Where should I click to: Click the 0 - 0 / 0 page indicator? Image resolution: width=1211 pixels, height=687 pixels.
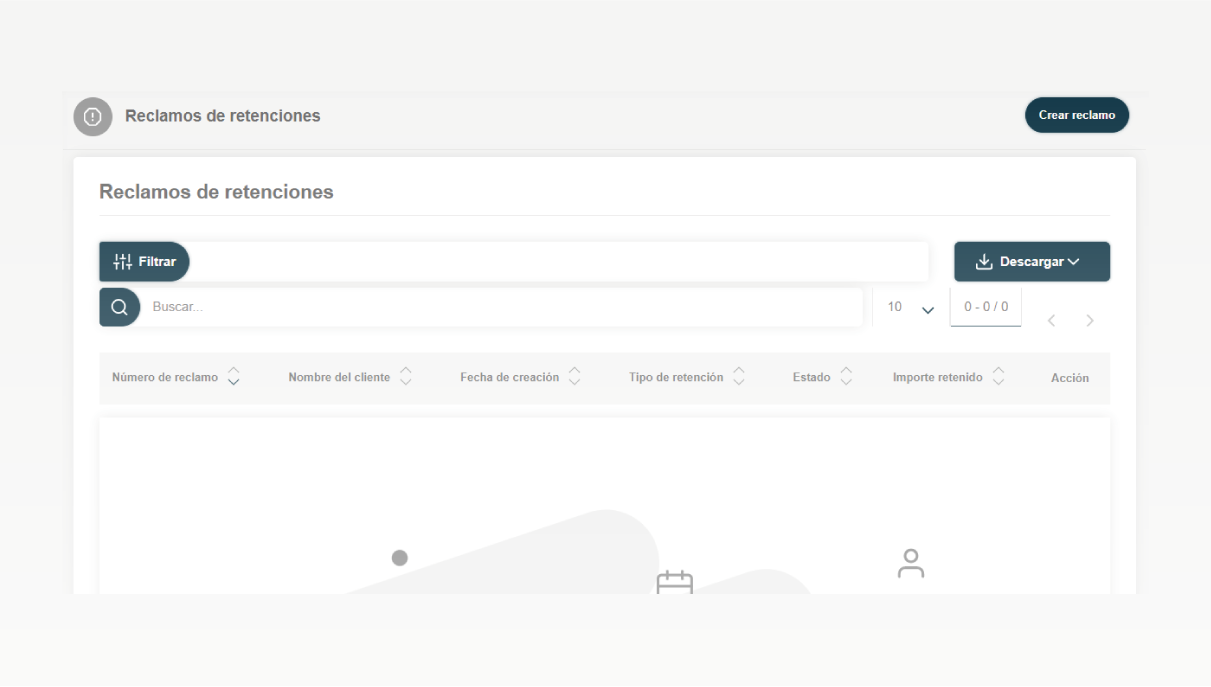point(986,307)
